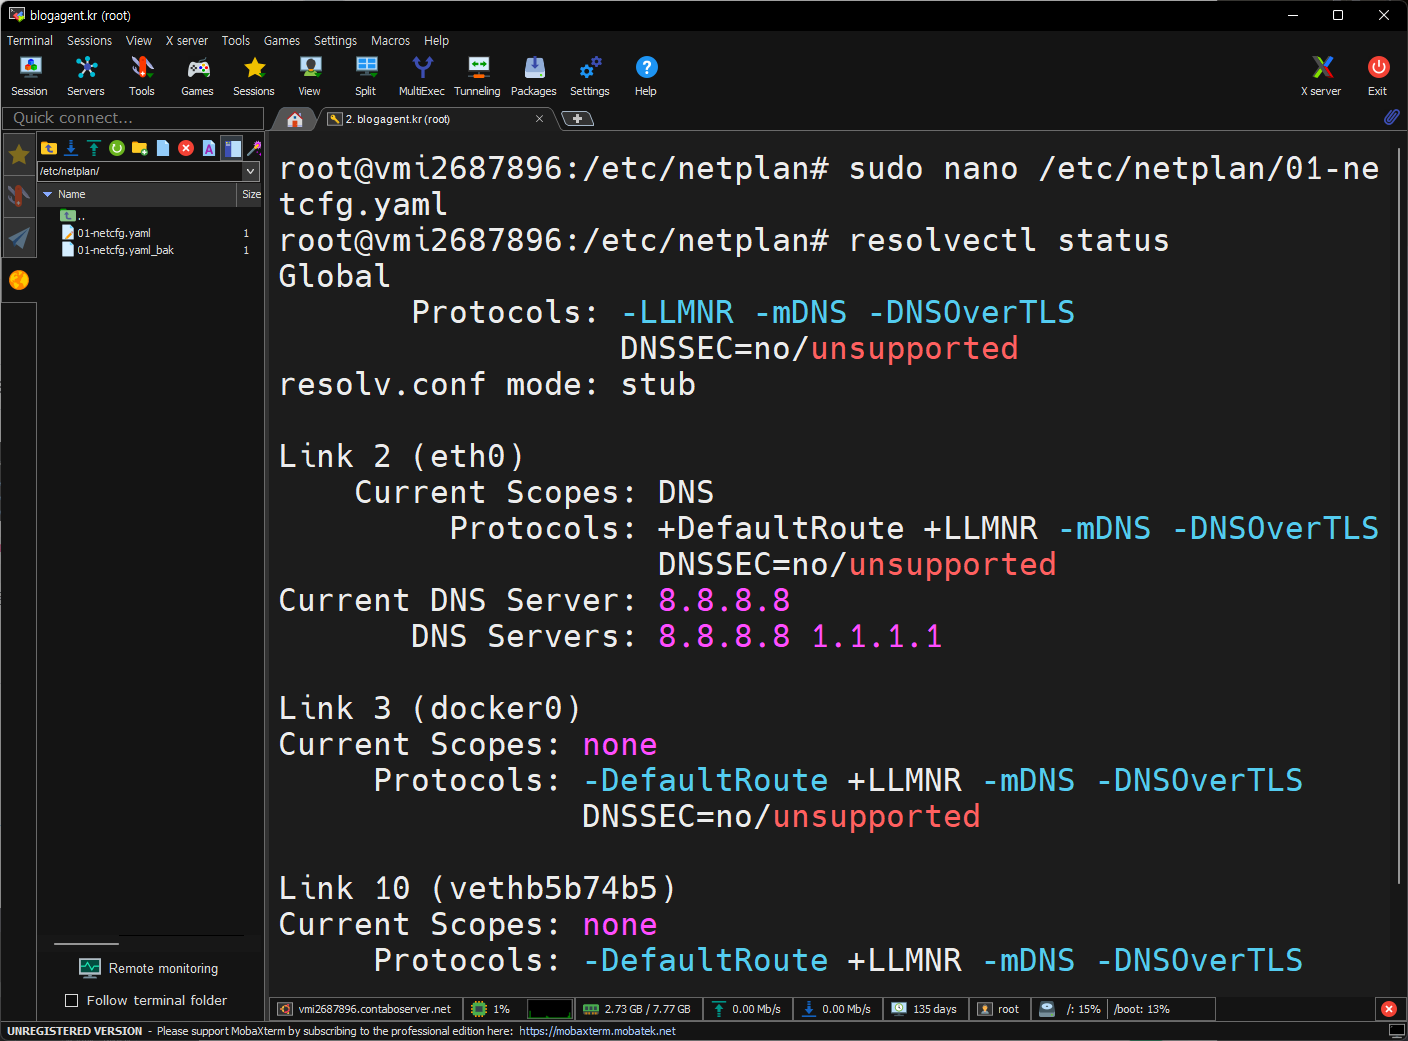Click the Name column sort arrow
This screenshot has width=1408, height=1041.
pos(47,194)
